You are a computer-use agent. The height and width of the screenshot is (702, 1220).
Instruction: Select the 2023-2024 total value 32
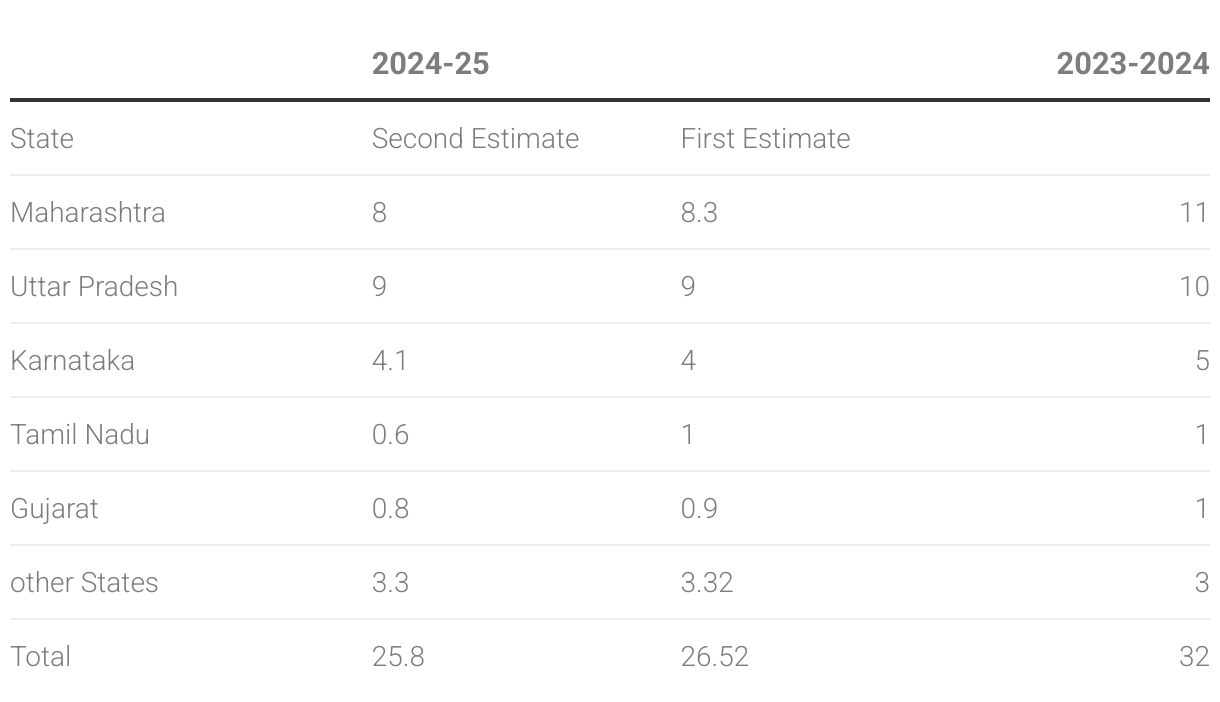tap(1194, 656)
